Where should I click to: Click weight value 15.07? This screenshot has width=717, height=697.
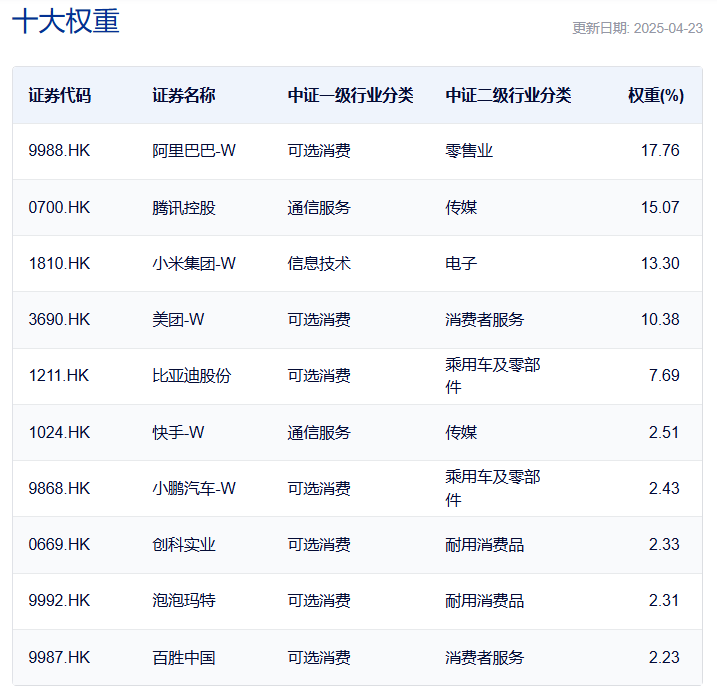660,208
